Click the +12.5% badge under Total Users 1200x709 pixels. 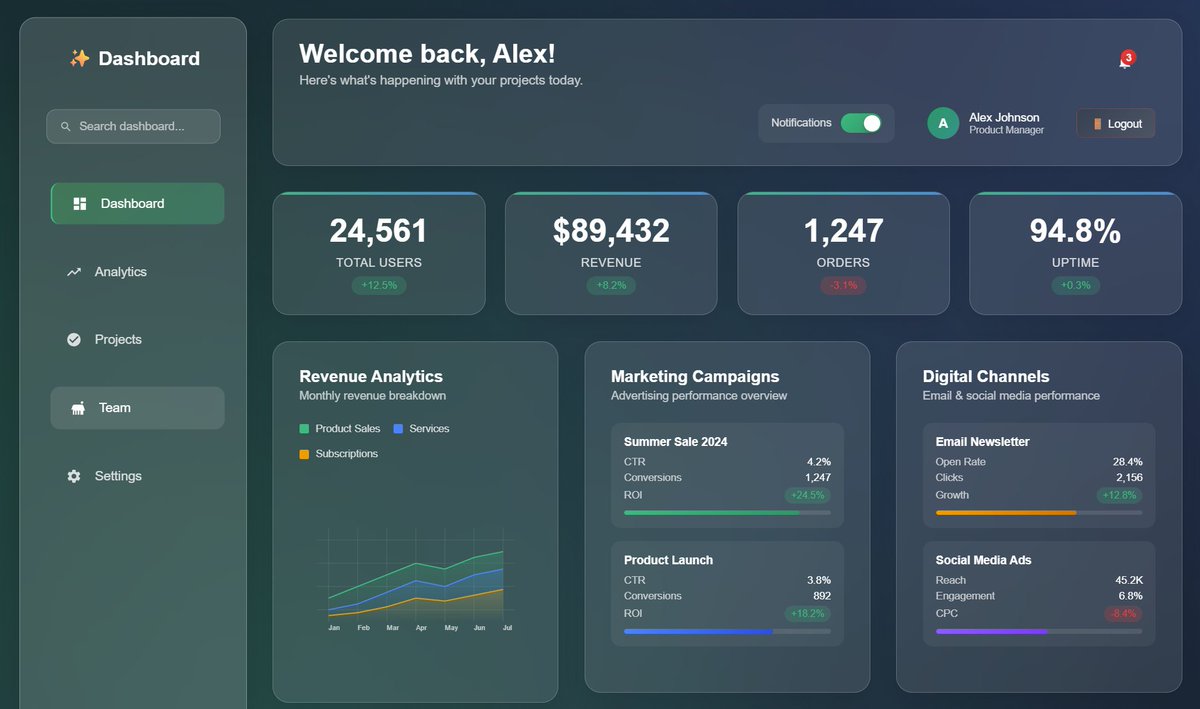pos(378,285)
